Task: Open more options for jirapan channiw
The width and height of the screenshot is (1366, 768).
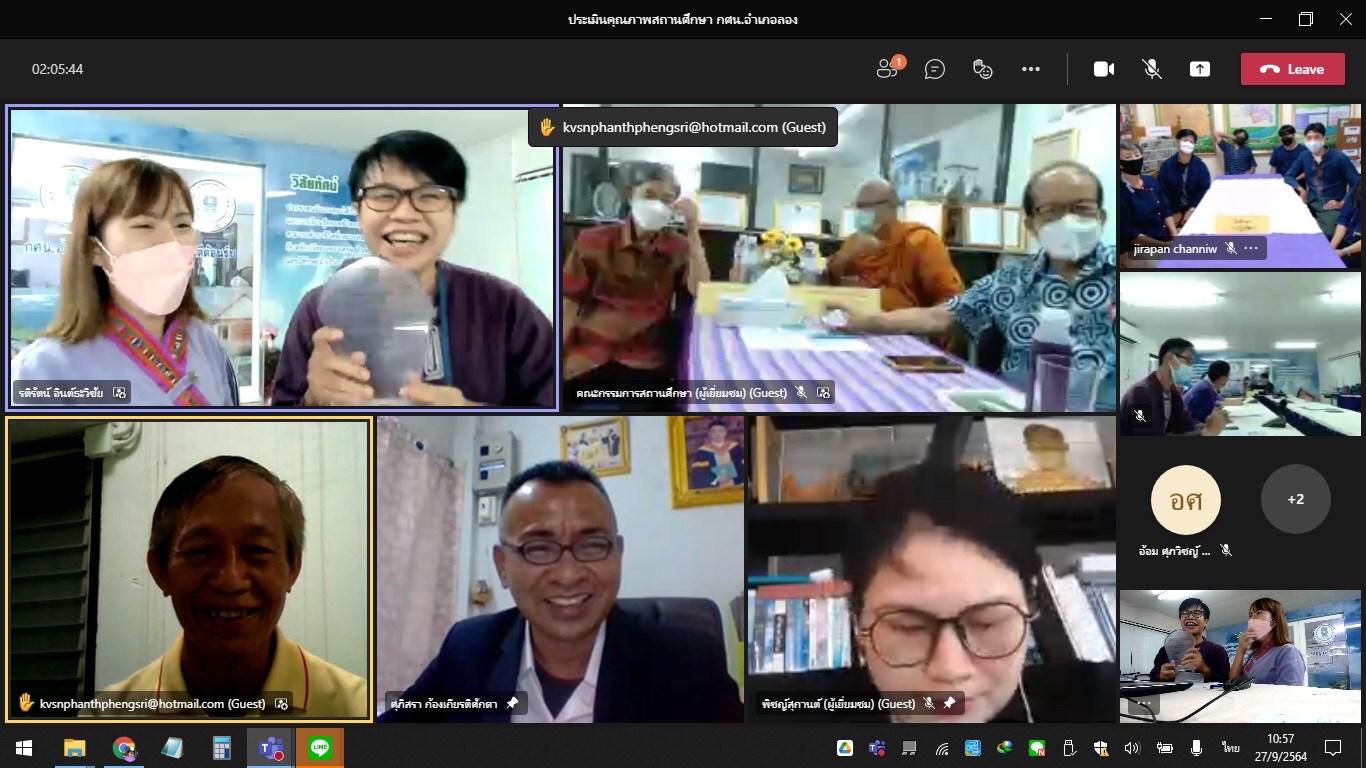Action: pos(1252,248)
